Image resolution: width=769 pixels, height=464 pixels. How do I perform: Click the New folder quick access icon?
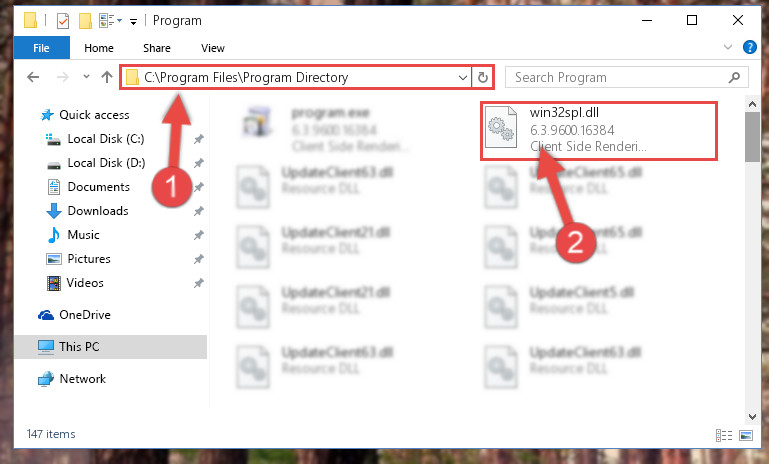coord(85,21)
